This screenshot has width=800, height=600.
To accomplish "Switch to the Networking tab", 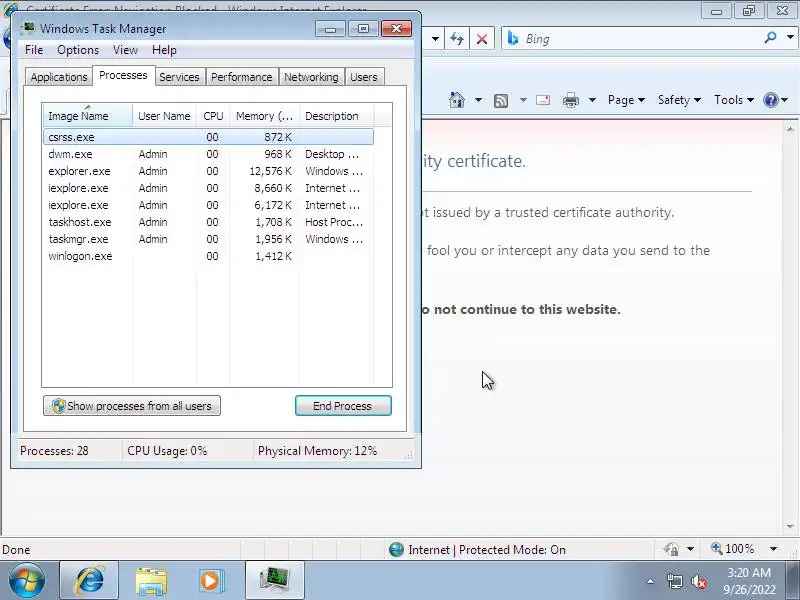I will pyautogui.click(x=311, y=77).
